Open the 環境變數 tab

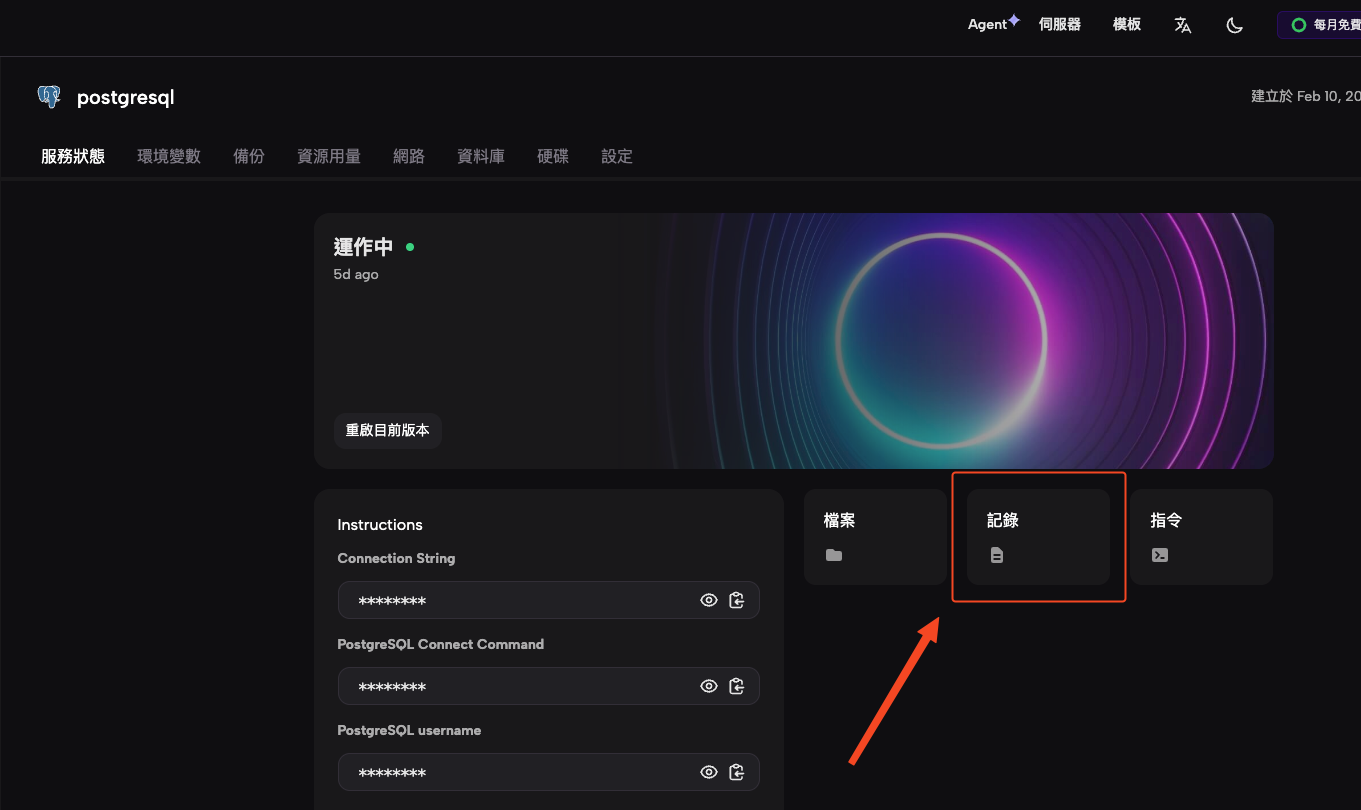(169, 156)
